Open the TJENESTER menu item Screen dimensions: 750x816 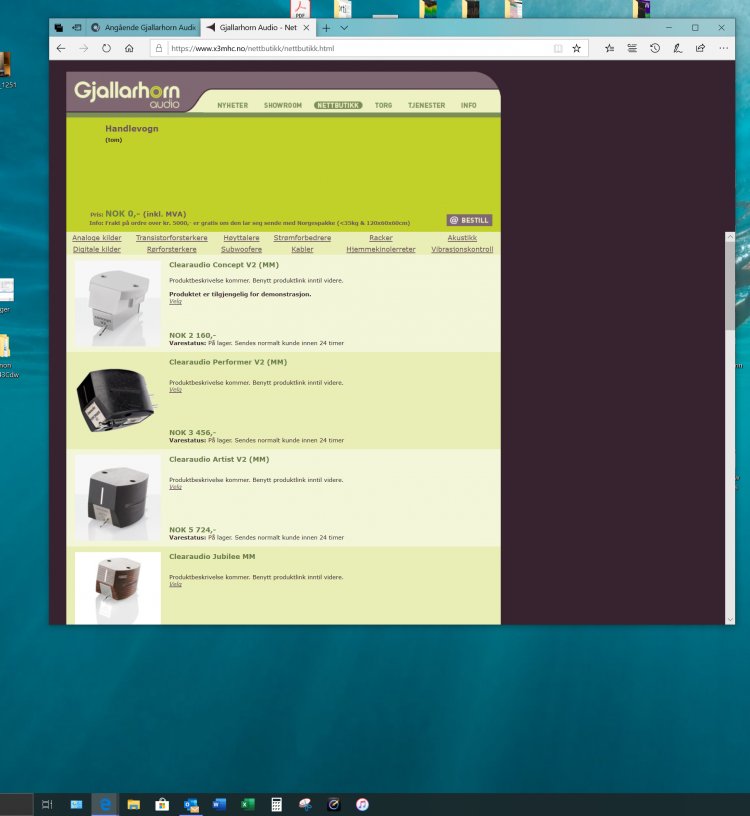[426, 105]
